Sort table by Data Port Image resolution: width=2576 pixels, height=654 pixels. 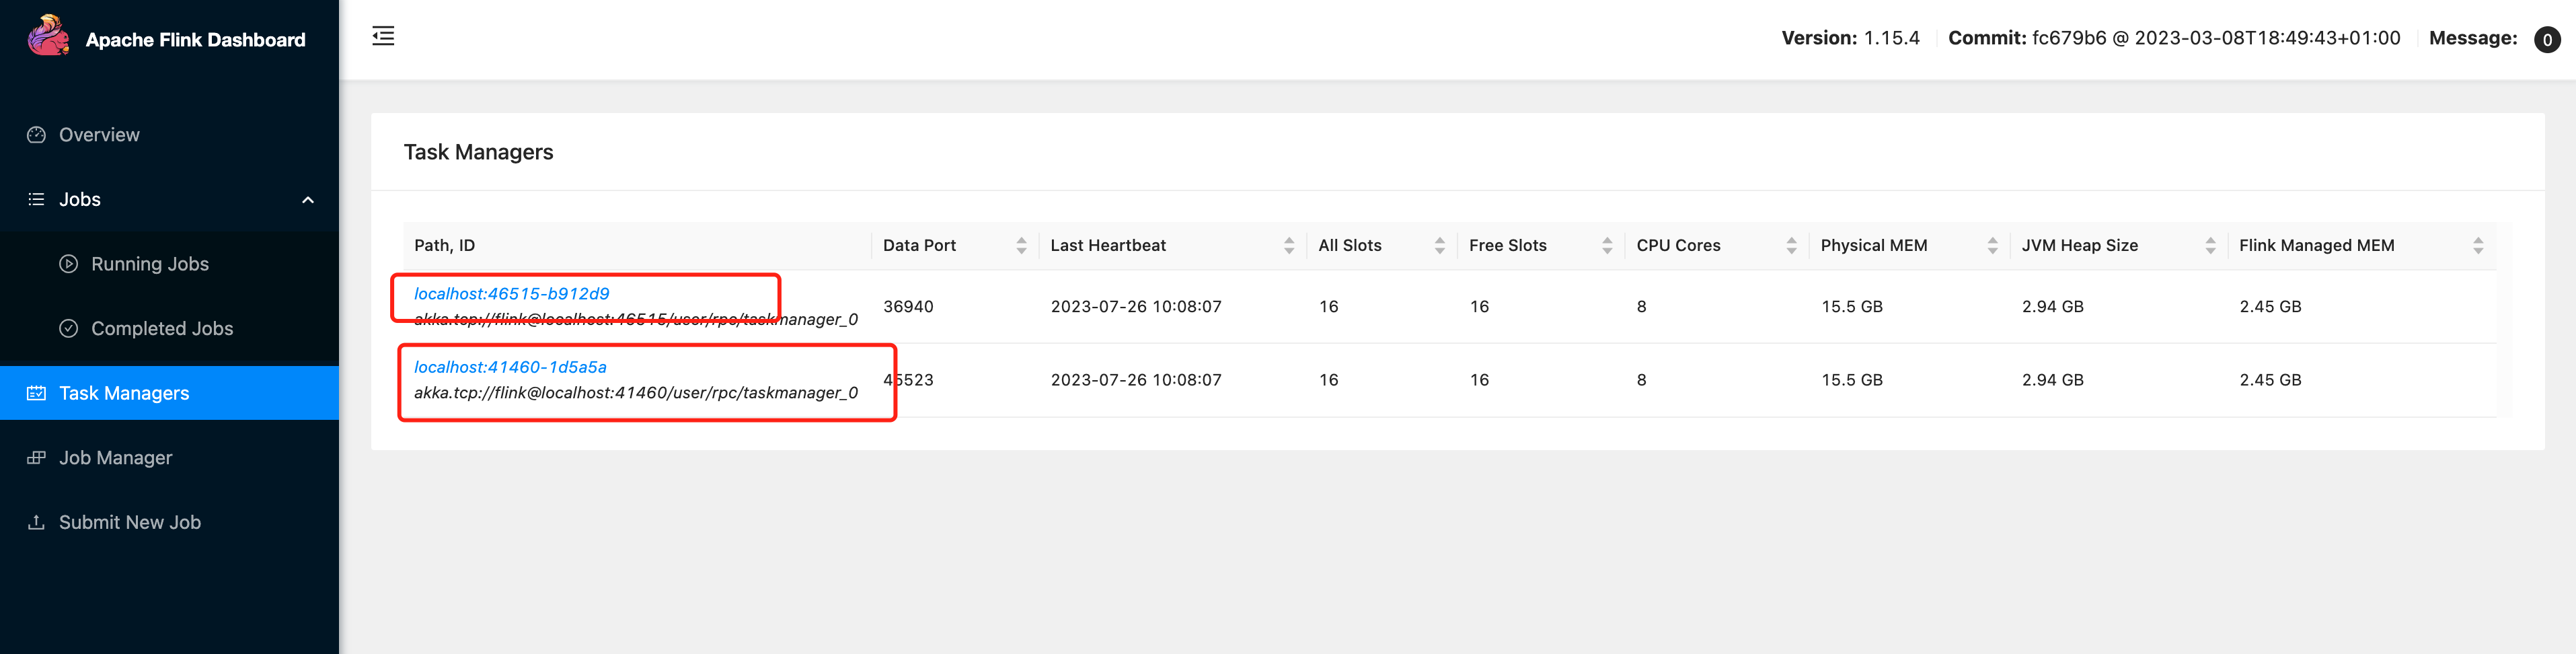tap(1021, 246)
